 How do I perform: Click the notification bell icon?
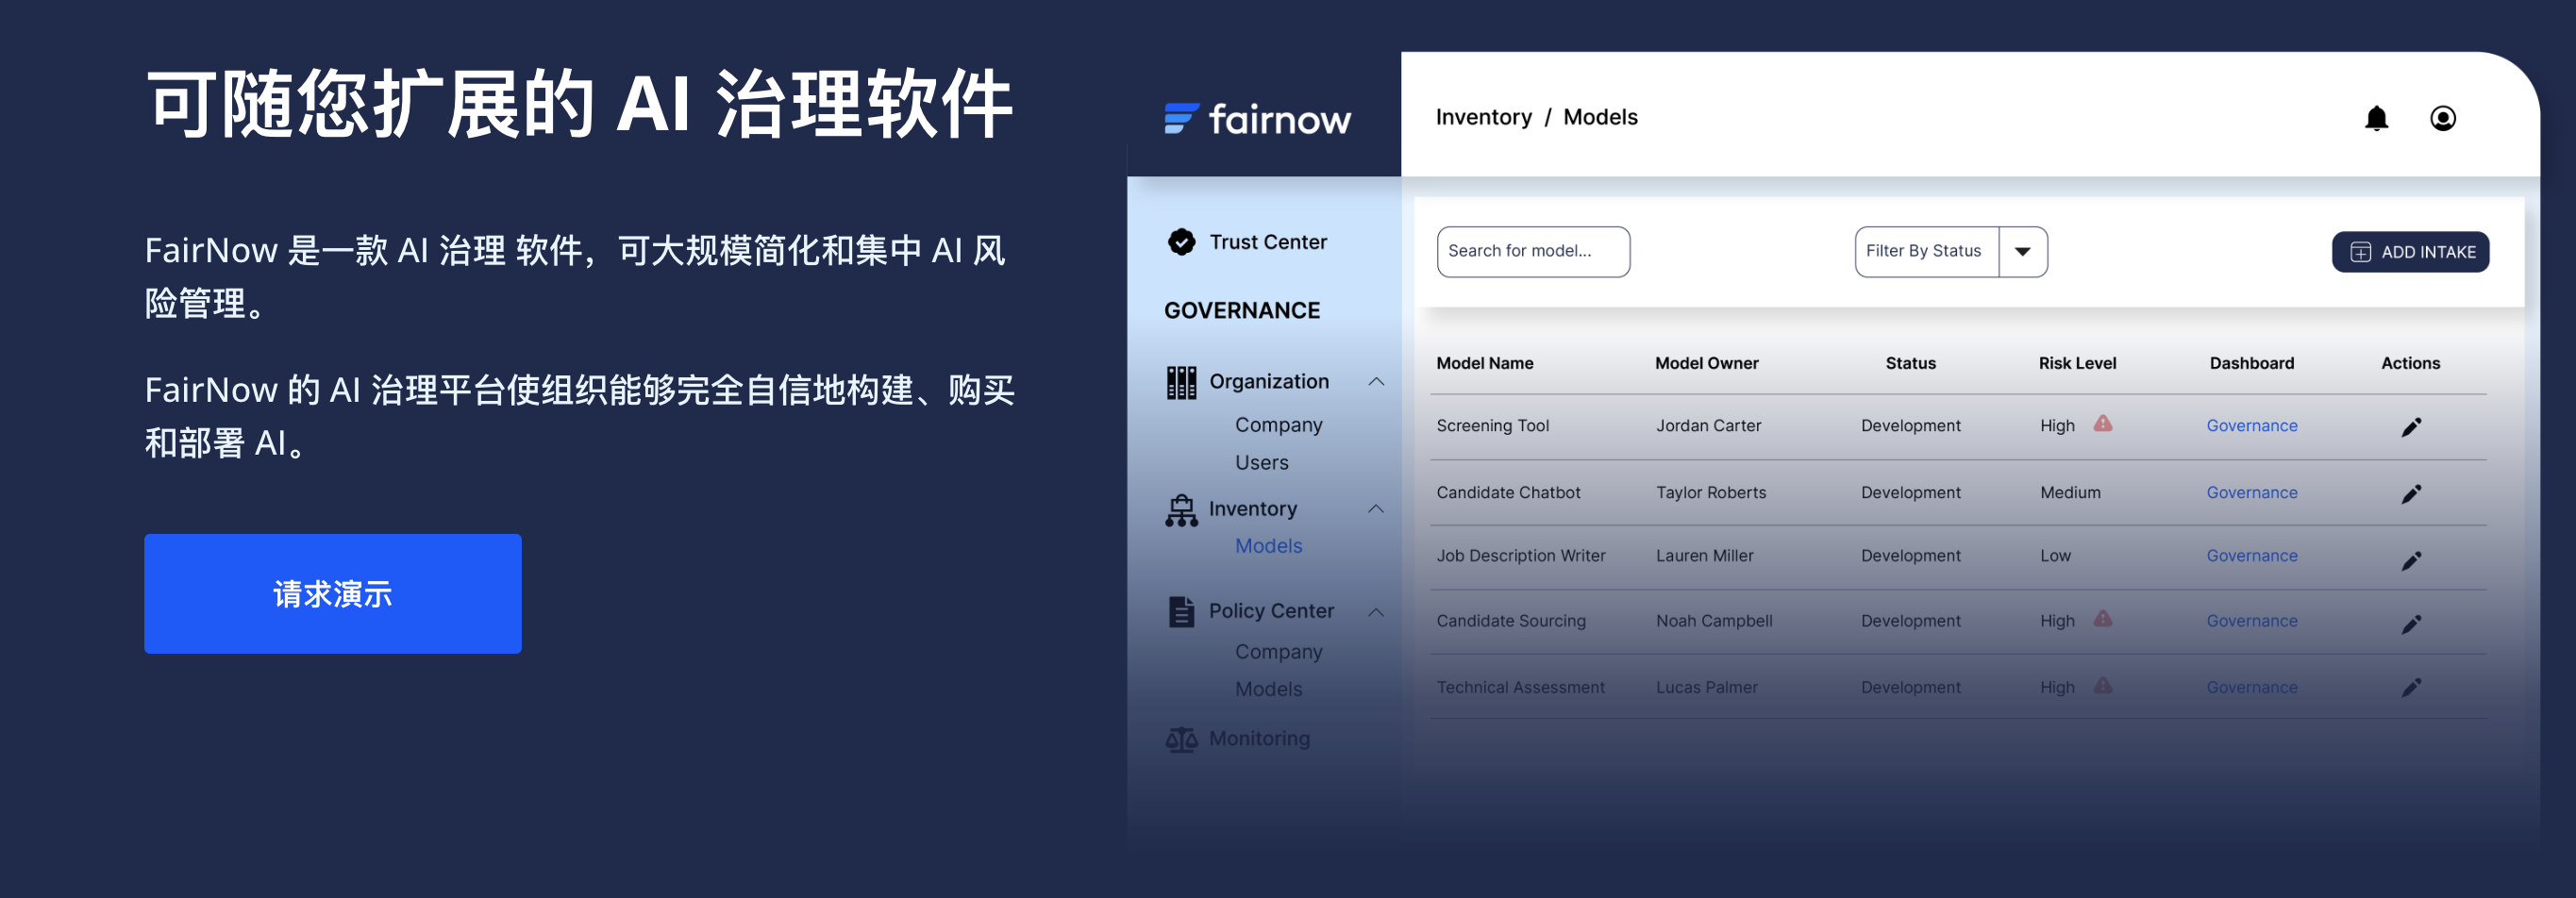pyautogui.click(x=2376, y=119)
